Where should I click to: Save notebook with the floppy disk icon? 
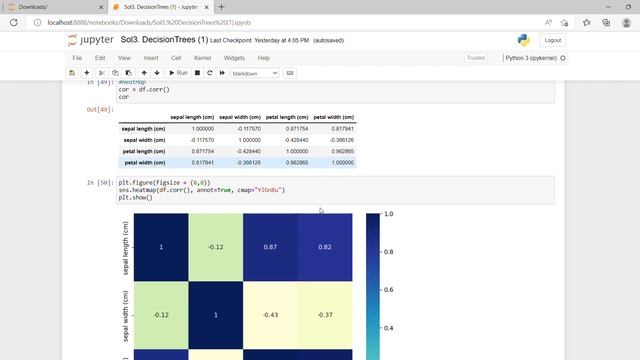pos(72,73)
